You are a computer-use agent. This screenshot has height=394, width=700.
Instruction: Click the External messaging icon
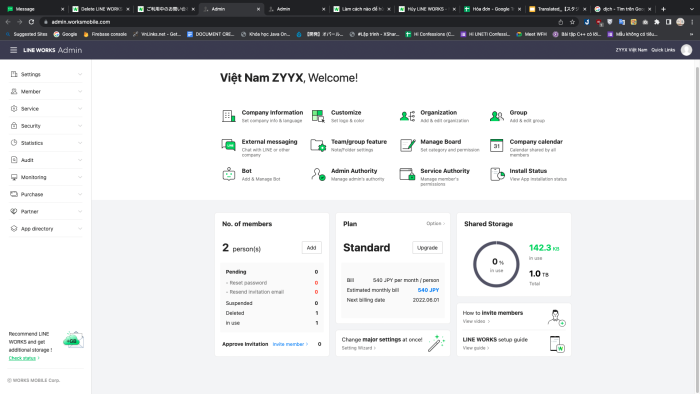[x=229, y=145]
